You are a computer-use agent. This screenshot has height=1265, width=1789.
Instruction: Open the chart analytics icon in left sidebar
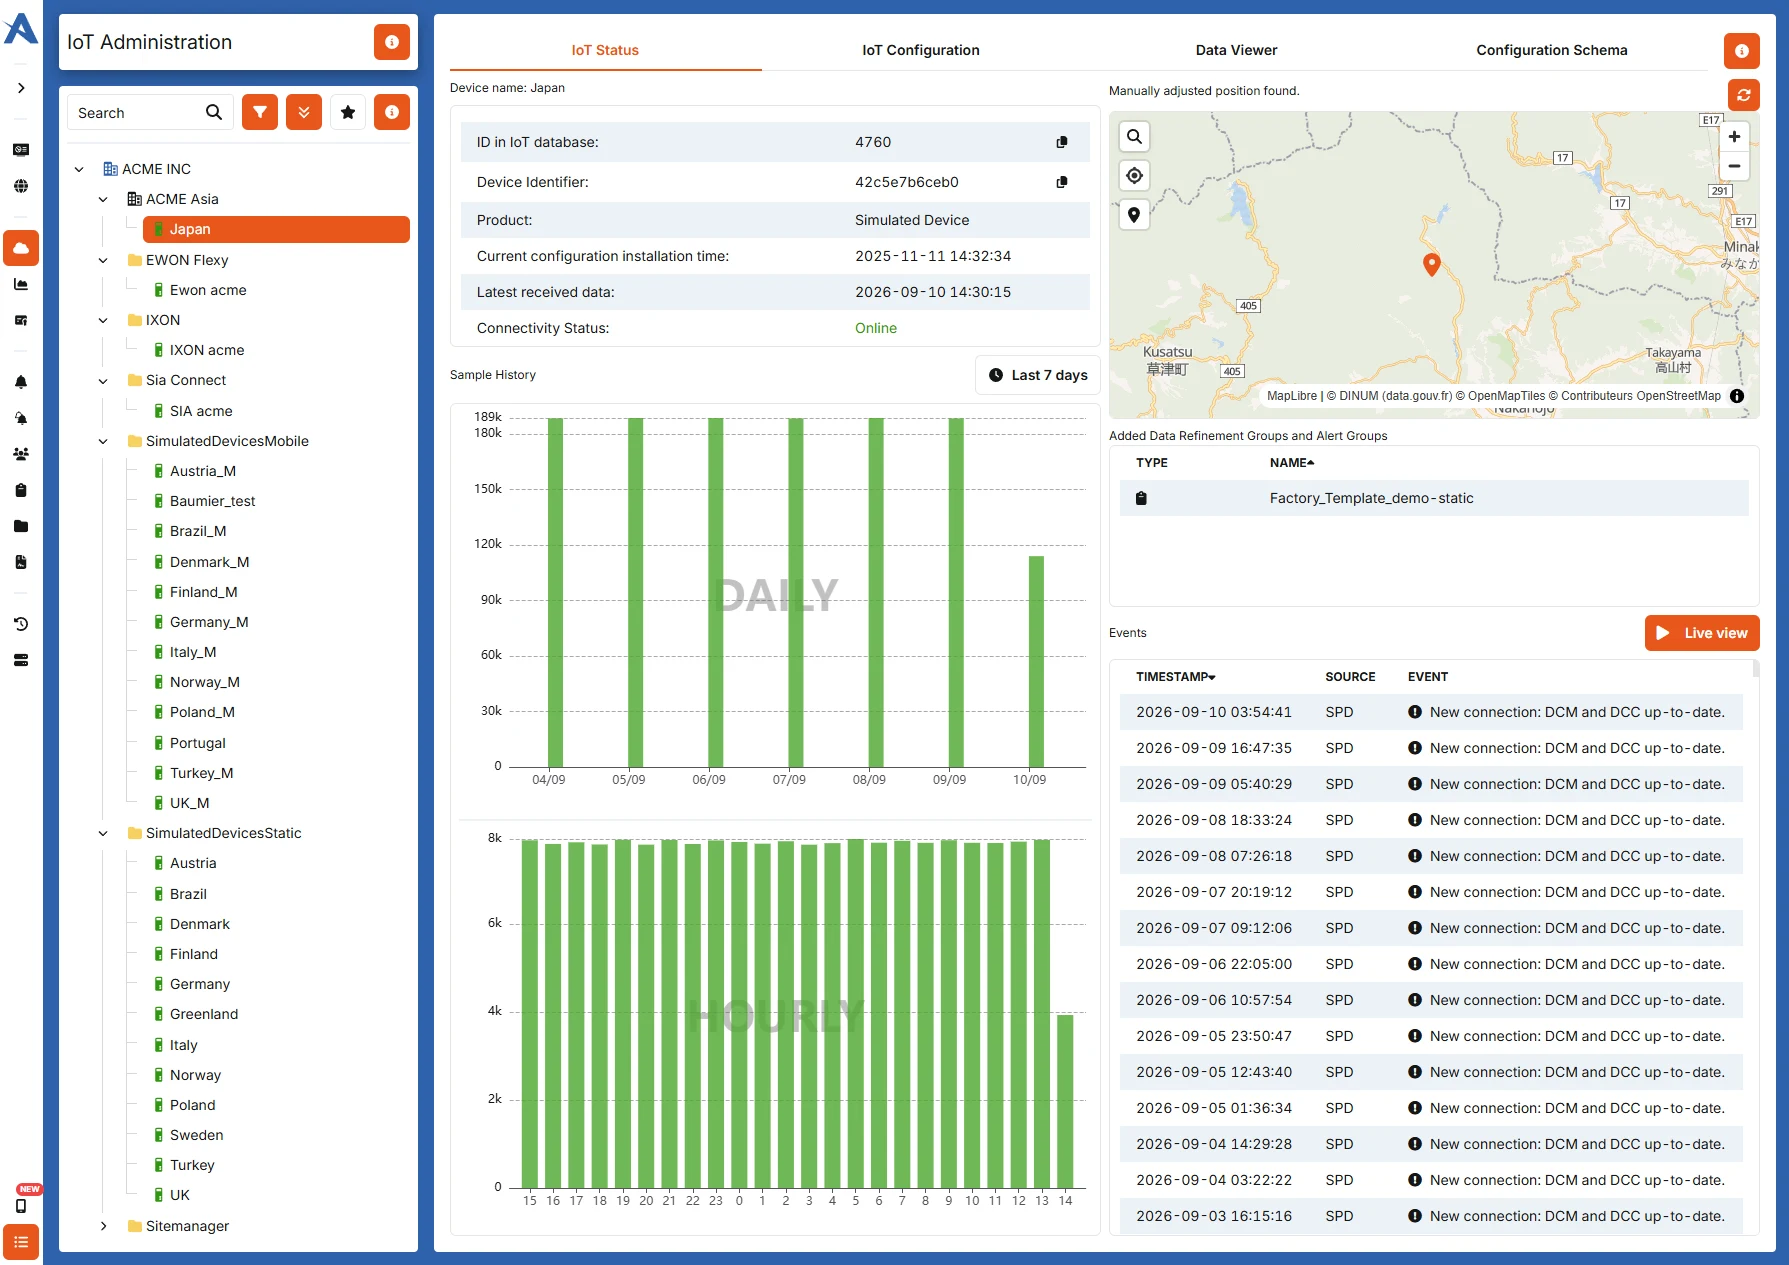click(21, 284)
